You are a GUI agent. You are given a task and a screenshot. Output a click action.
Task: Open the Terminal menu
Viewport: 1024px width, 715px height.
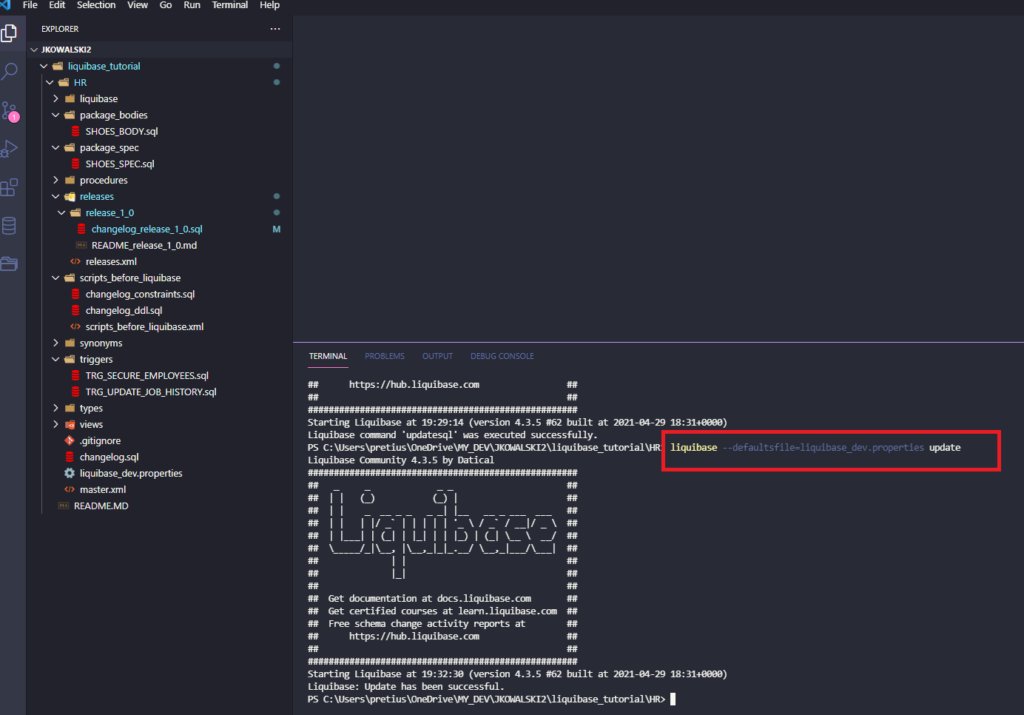pos(230,5)
